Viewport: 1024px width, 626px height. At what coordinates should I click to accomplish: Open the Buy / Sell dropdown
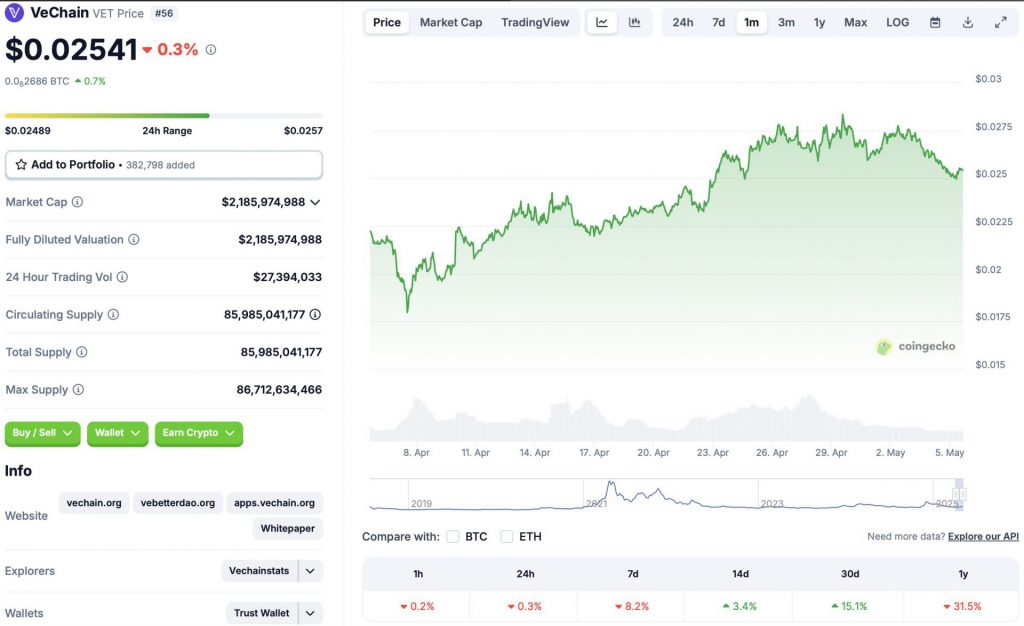[42, 433]
